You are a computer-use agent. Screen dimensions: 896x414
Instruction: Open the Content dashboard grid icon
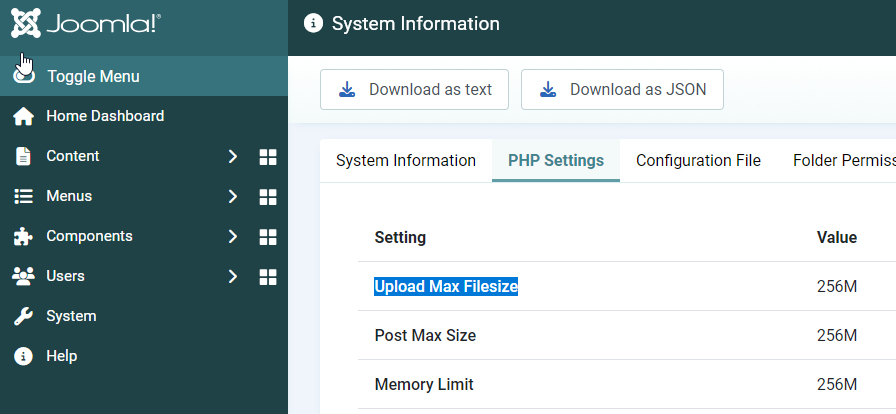tap(267, 156)
